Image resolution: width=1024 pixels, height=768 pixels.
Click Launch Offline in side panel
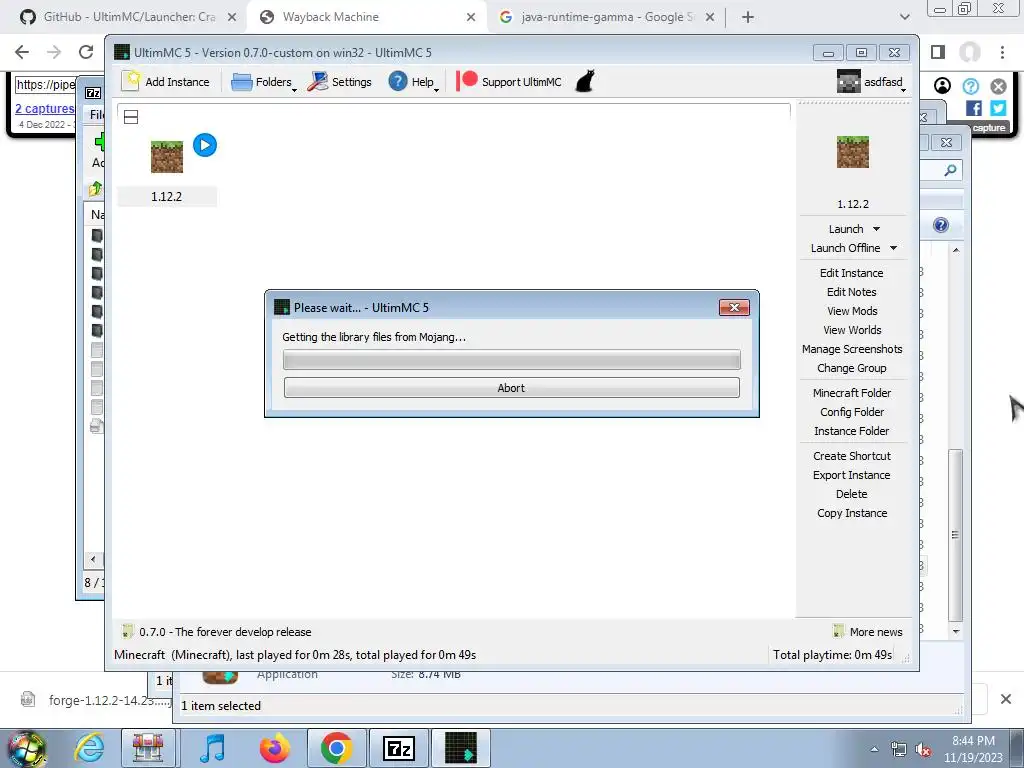tap(845, 248)
